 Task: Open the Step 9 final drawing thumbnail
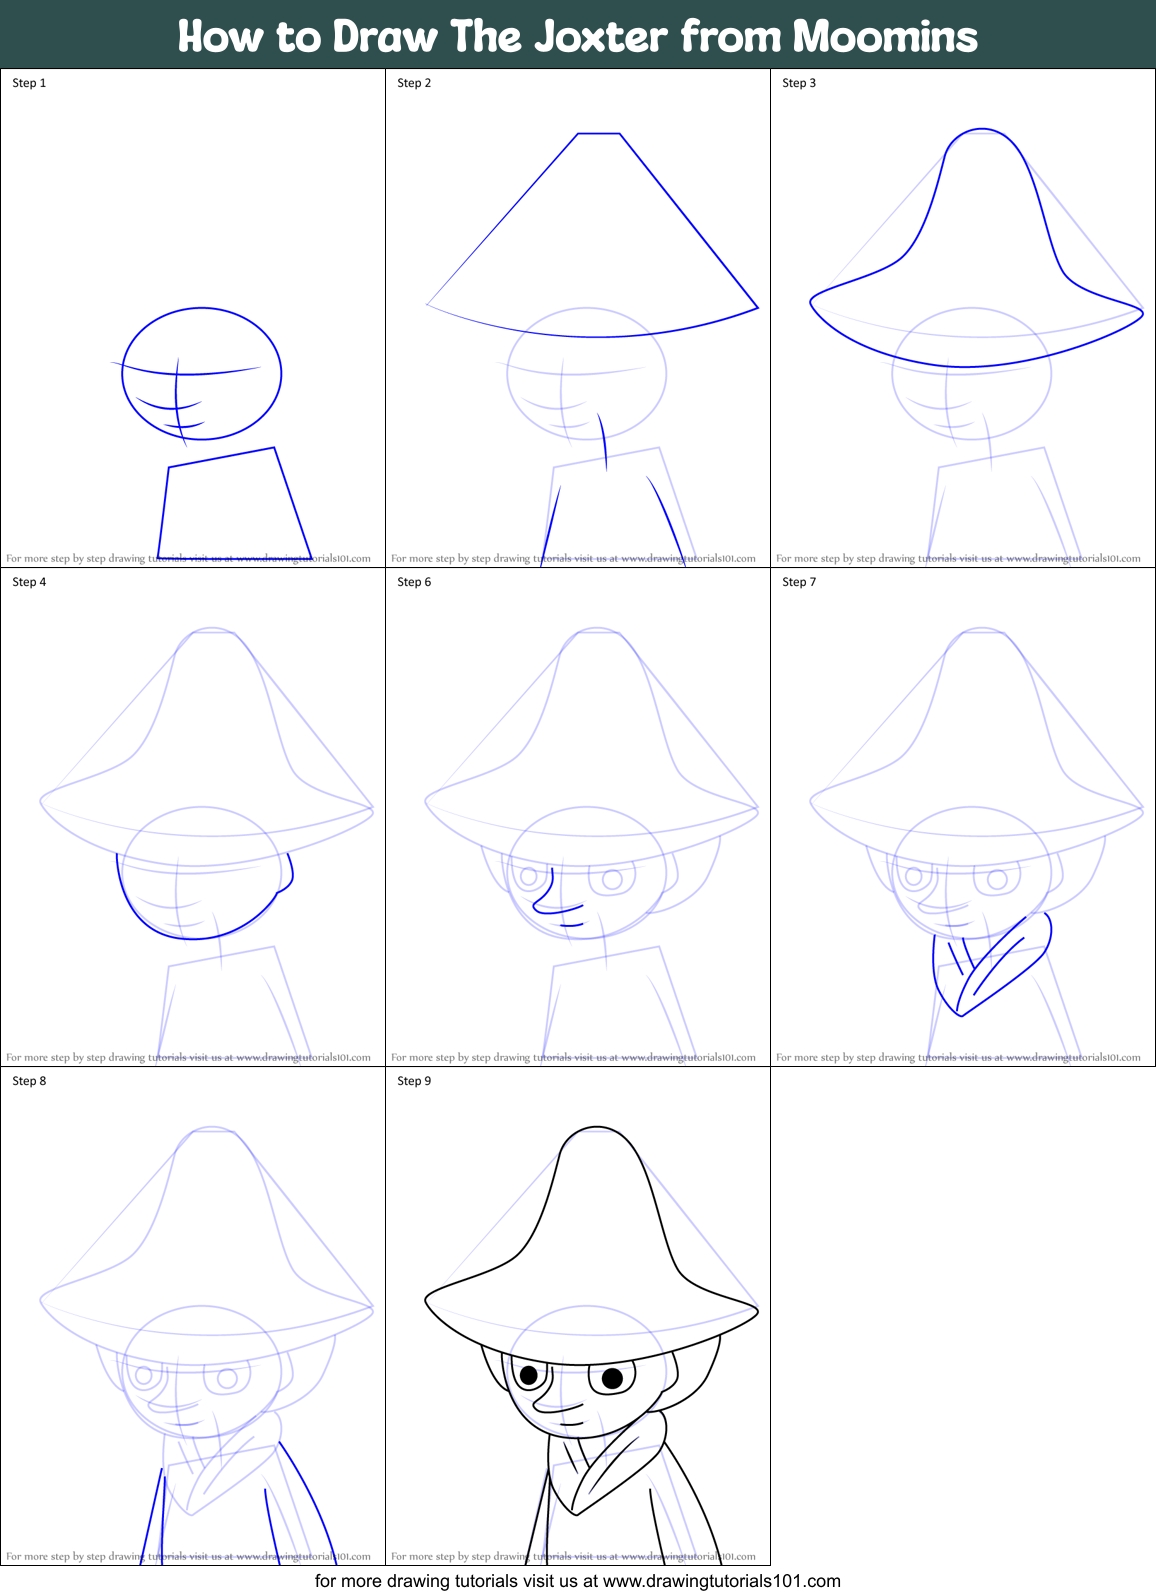pyautogui.click(x=578, y=1316)
